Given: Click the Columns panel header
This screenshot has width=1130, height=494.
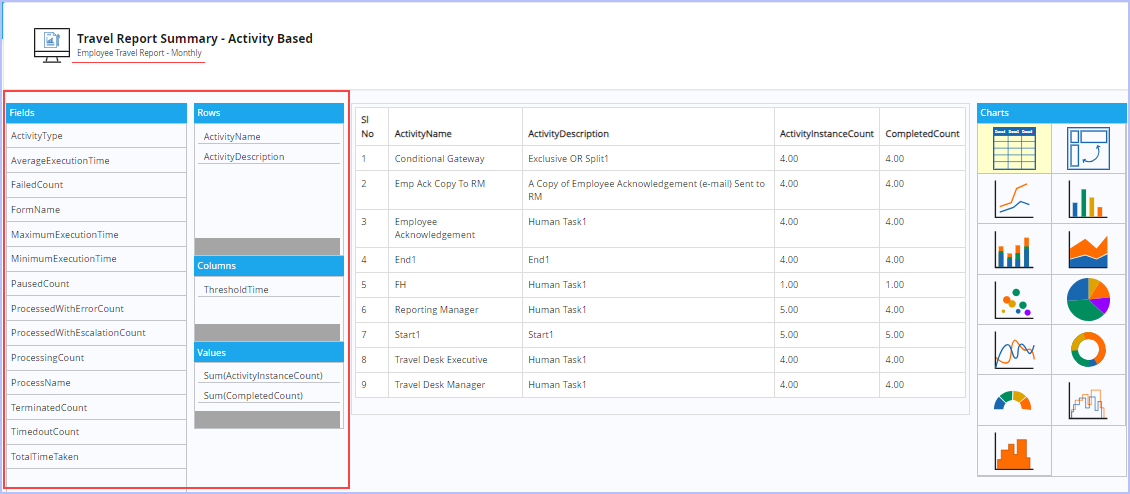Looking at the screenshot, I should coord(269,265).
